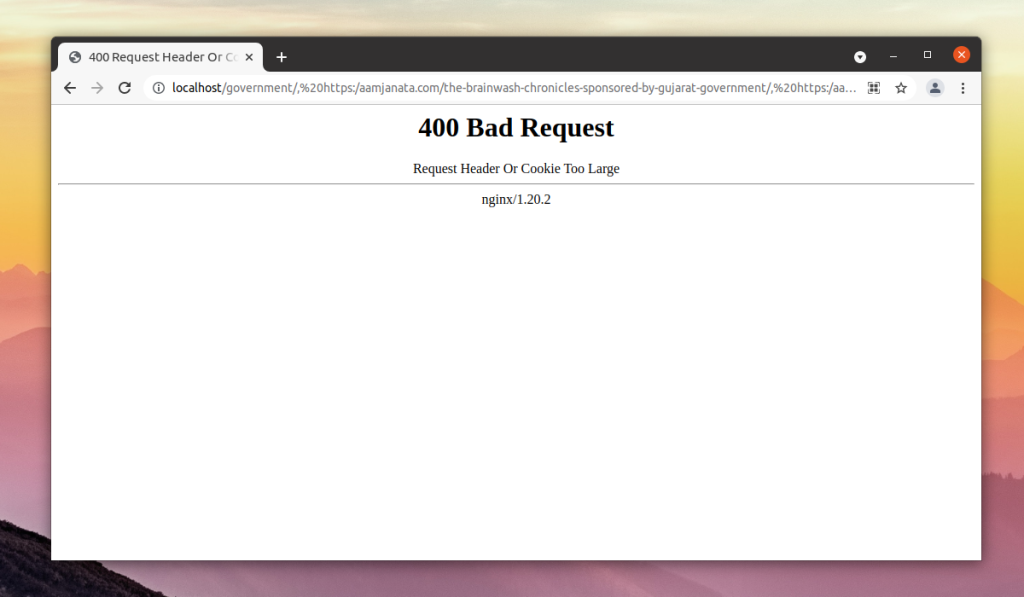View site information for localhost

tap(158, 88)
